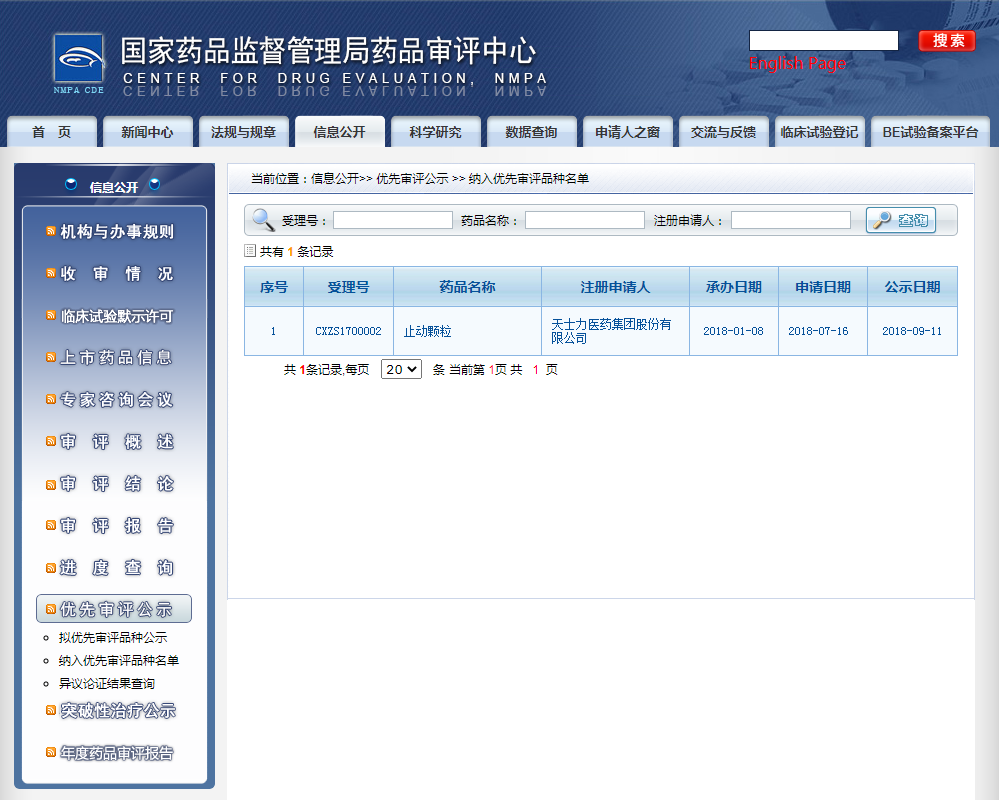999x800 pixels.
Task: Click RSS icon beside 收审情况
Action: [51, 274]
